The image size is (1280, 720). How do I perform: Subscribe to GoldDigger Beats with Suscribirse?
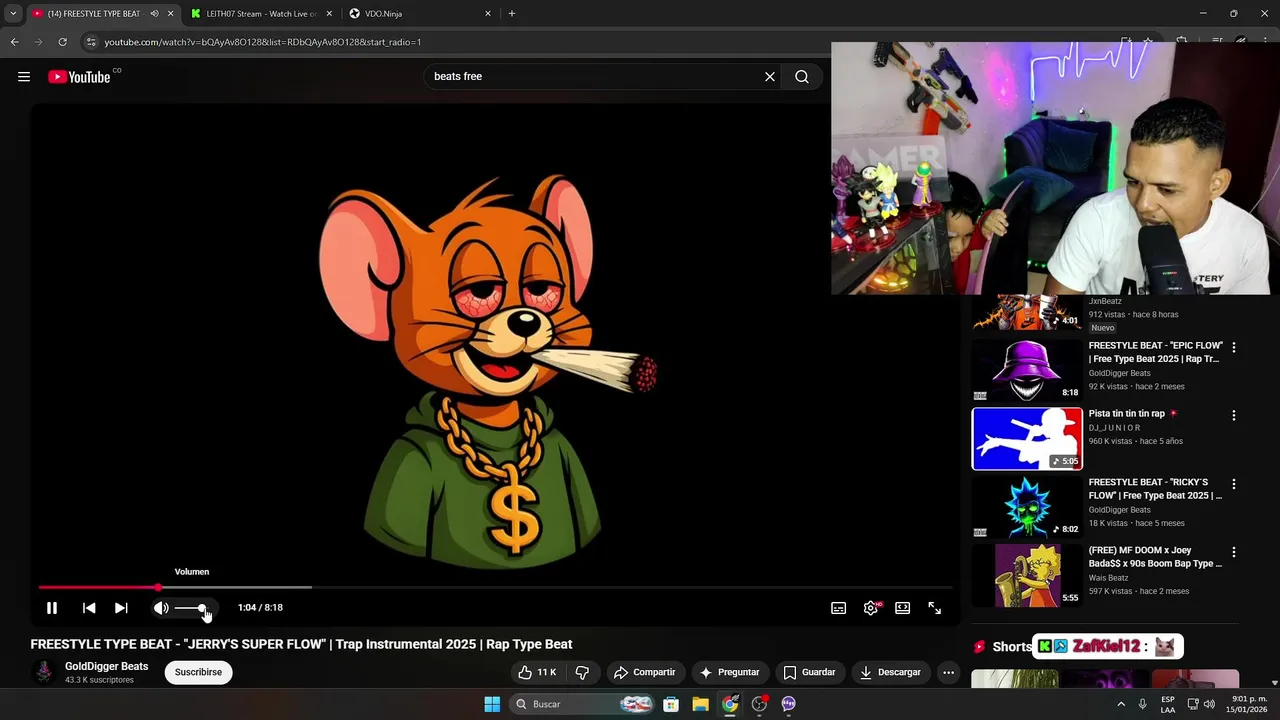point(198,672)
